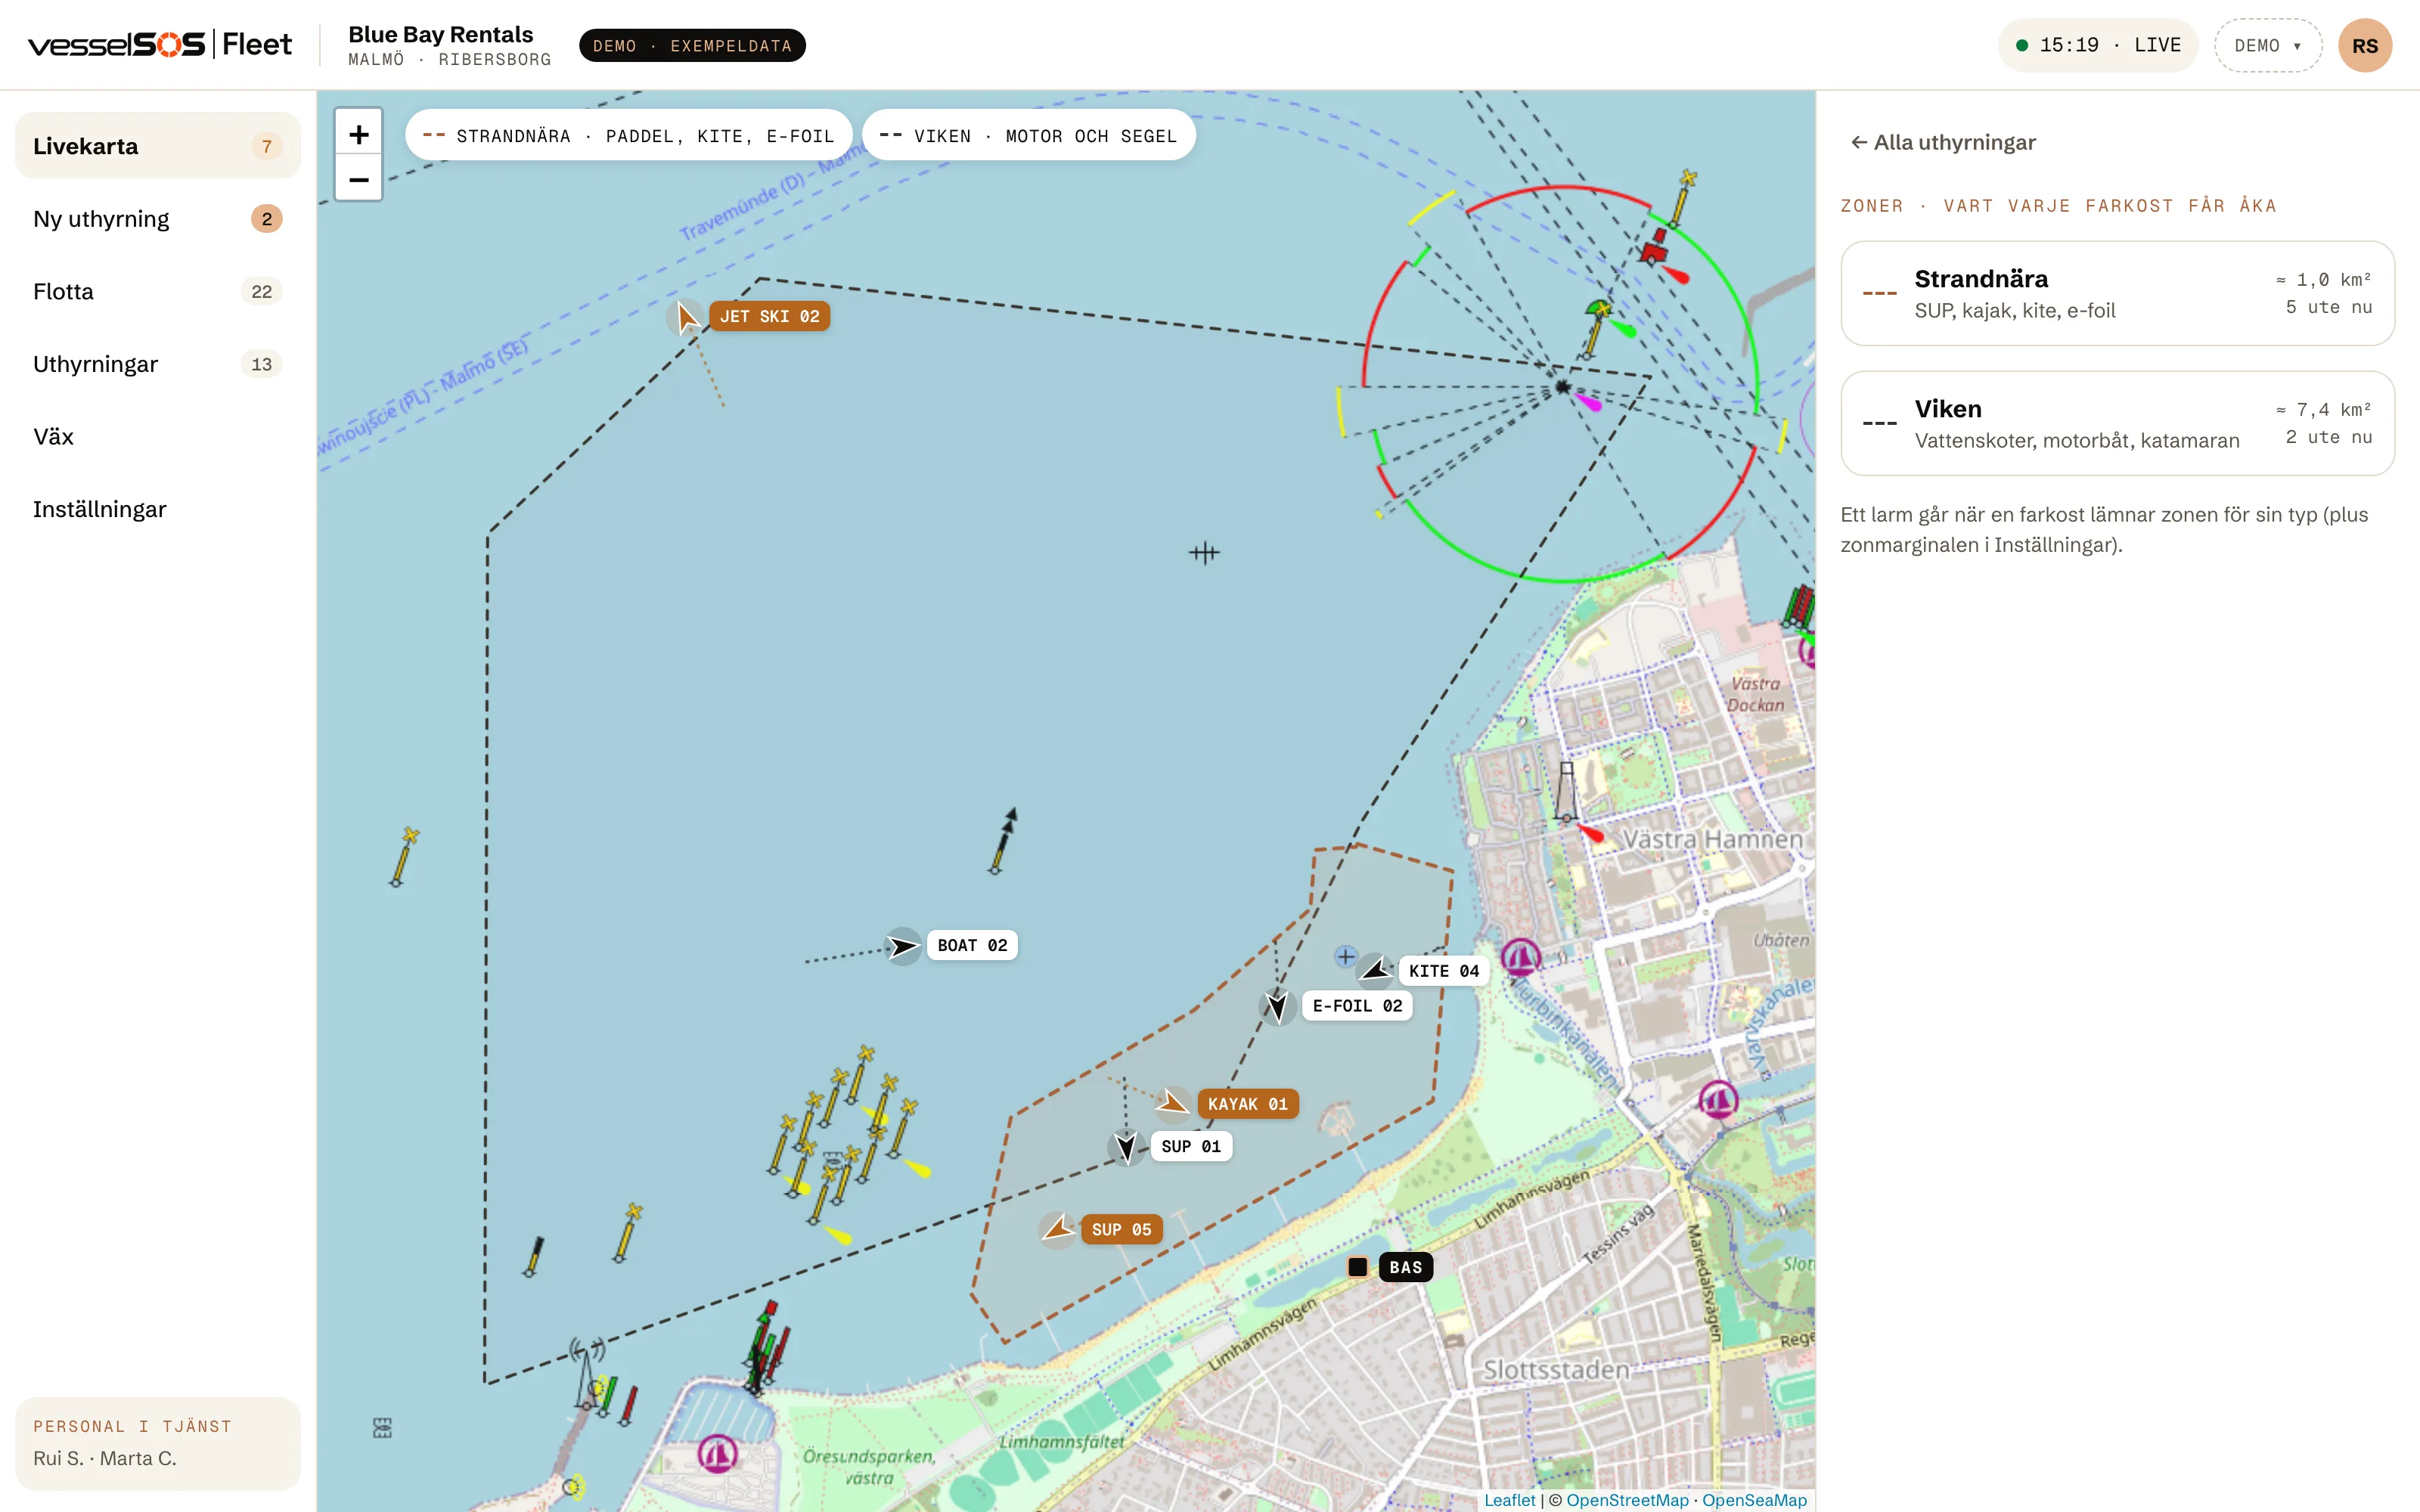2420x1512 pixels.
Task: Click the E-FOIL 02 label tag
Action: [1357, 1006]
